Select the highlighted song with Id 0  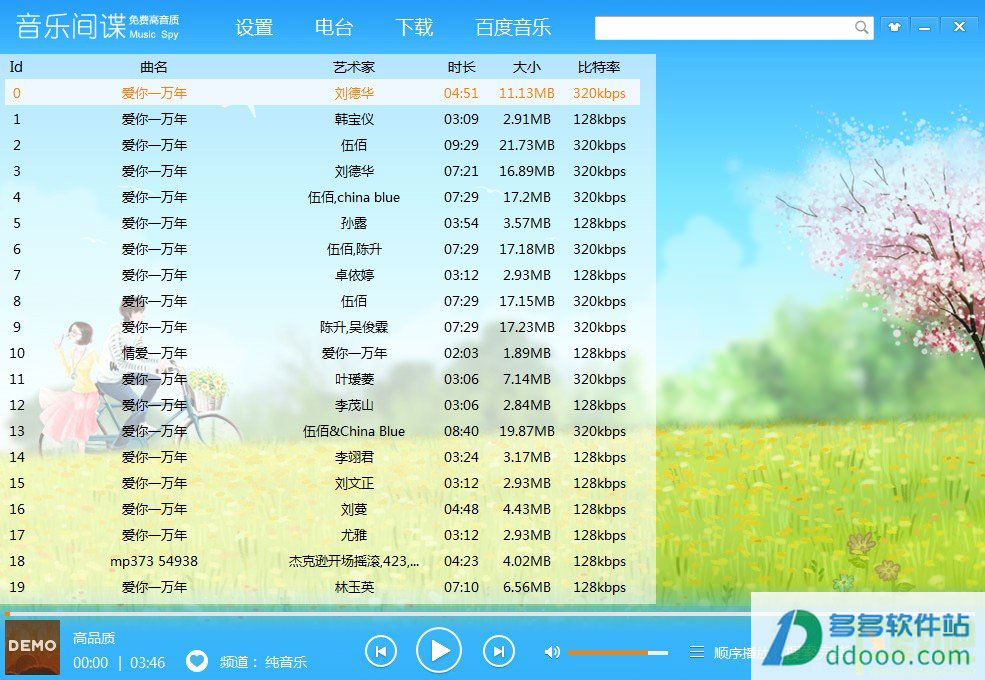coord(322,93)
